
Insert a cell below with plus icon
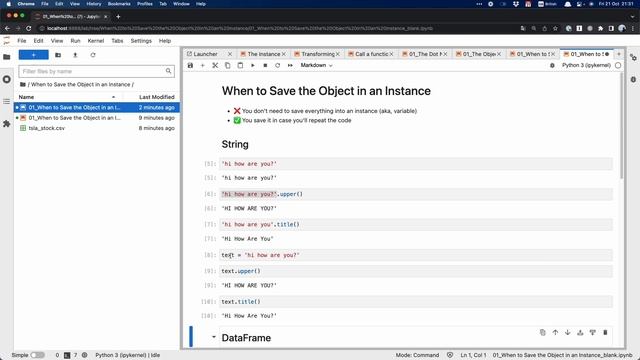tap(202, 65)
